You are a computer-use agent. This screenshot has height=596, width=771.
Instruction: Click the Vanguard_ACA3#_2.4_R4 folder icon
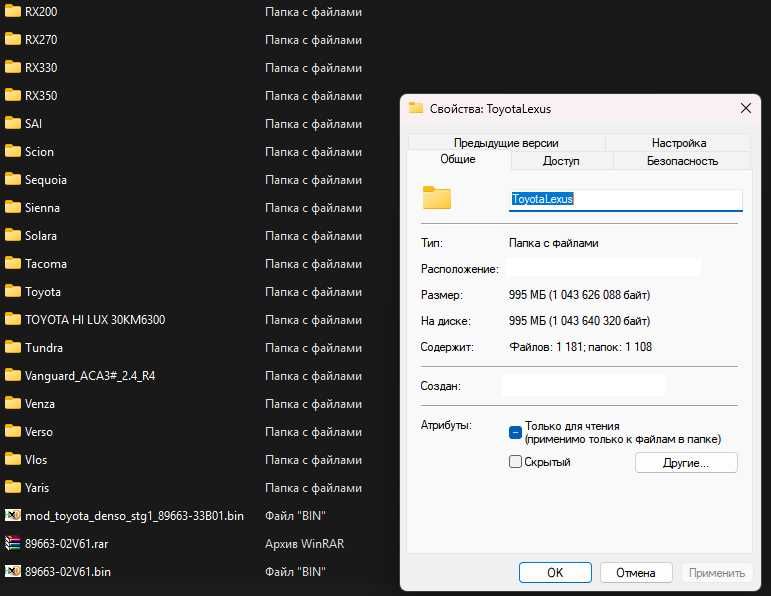13,375
